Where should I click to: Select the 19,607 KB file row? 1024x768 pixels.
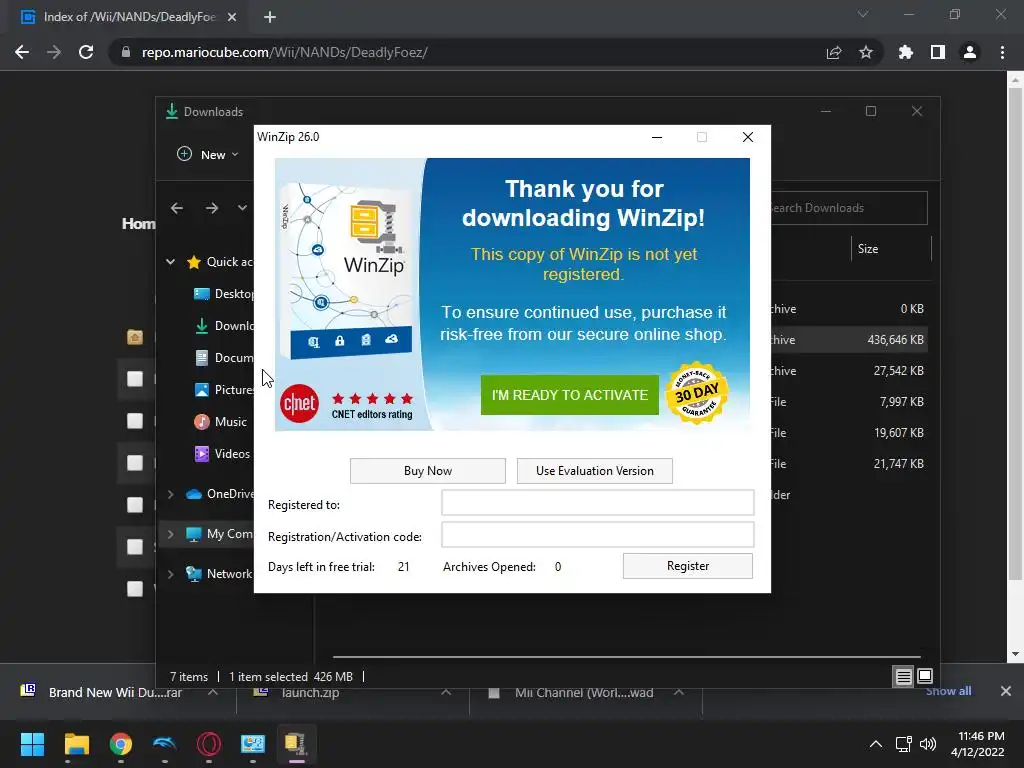849,433
